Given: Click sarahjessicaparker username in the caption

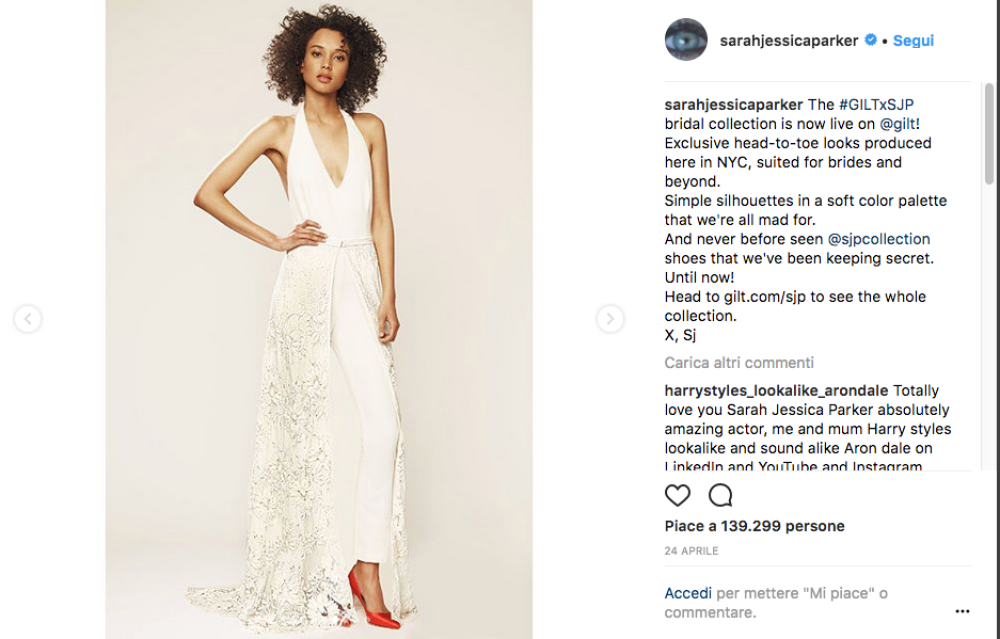Looking at the screenshot, I should pyautogui.click(x=733, y=105).
